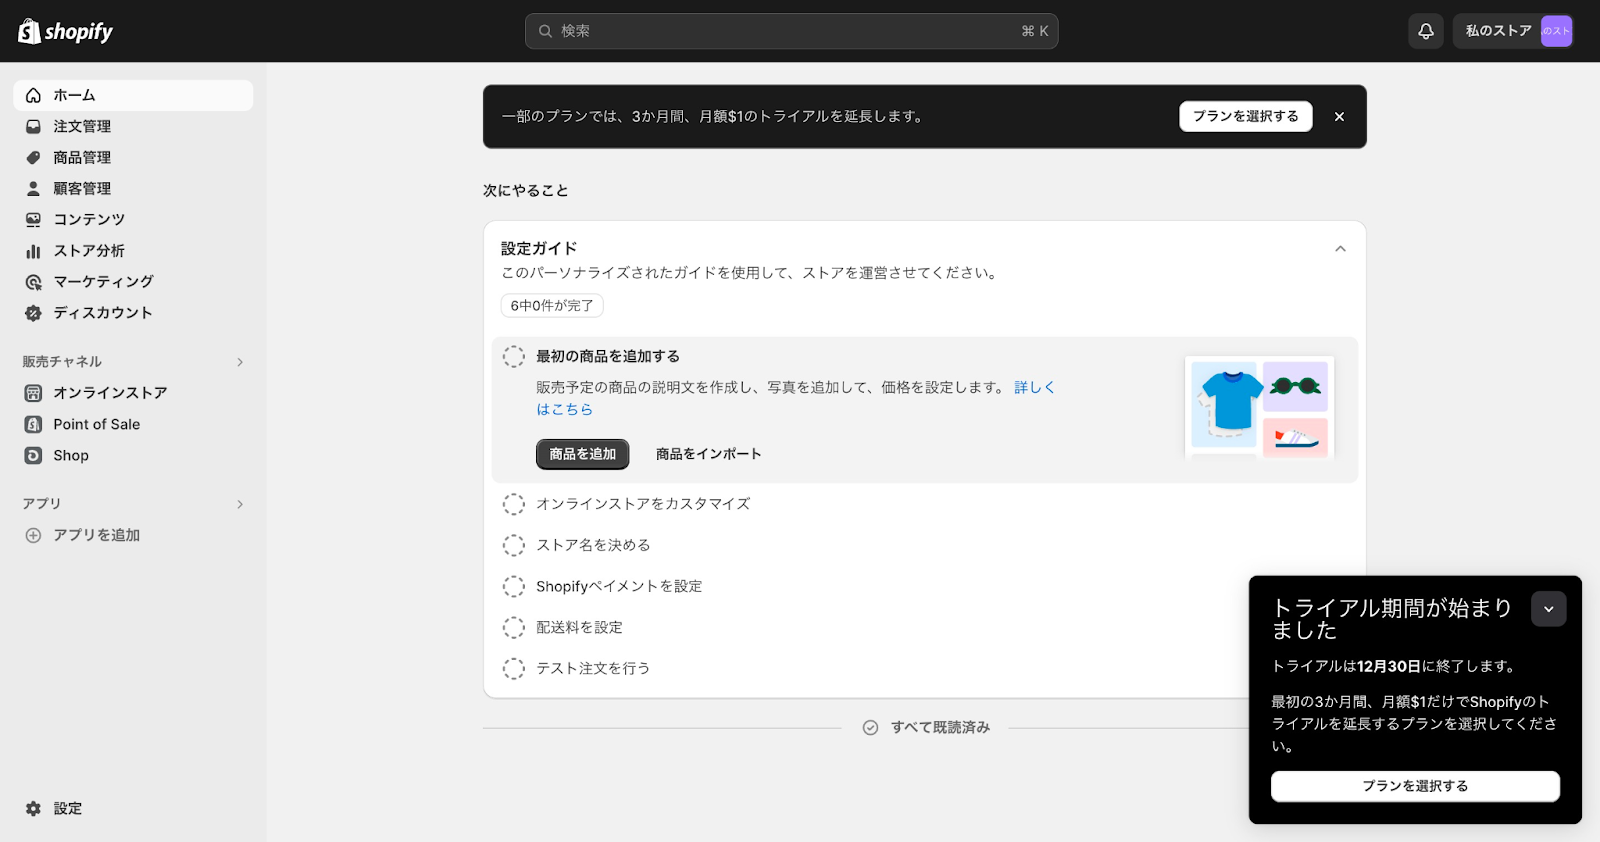Click the store avatar in top bar
This screenshot has width=1600, height=842.
click(1556, 31)
